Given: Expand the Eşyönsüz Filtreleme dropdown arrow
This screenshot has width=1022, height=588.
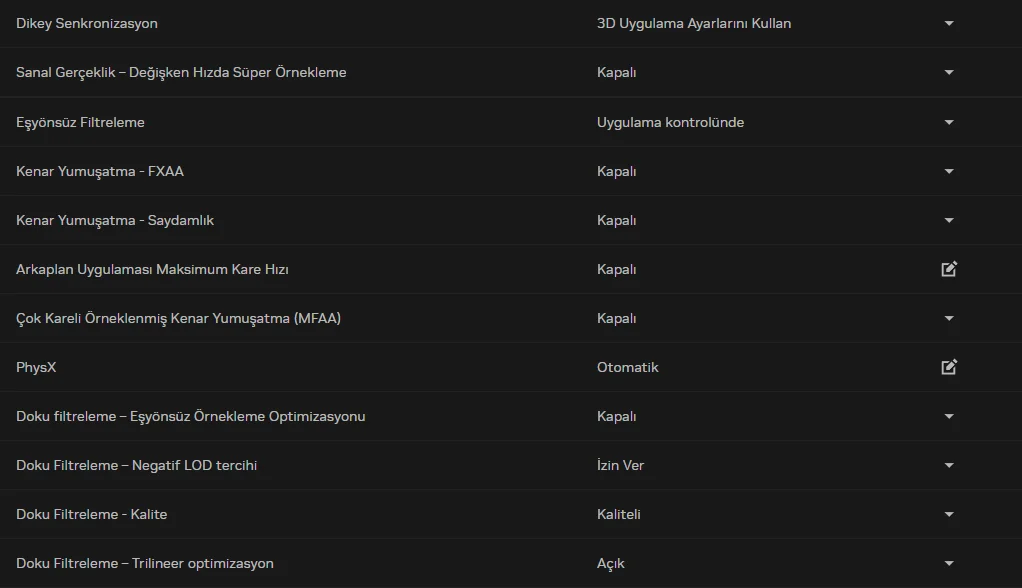Looking at the screenshot, I should click(949, 122).
